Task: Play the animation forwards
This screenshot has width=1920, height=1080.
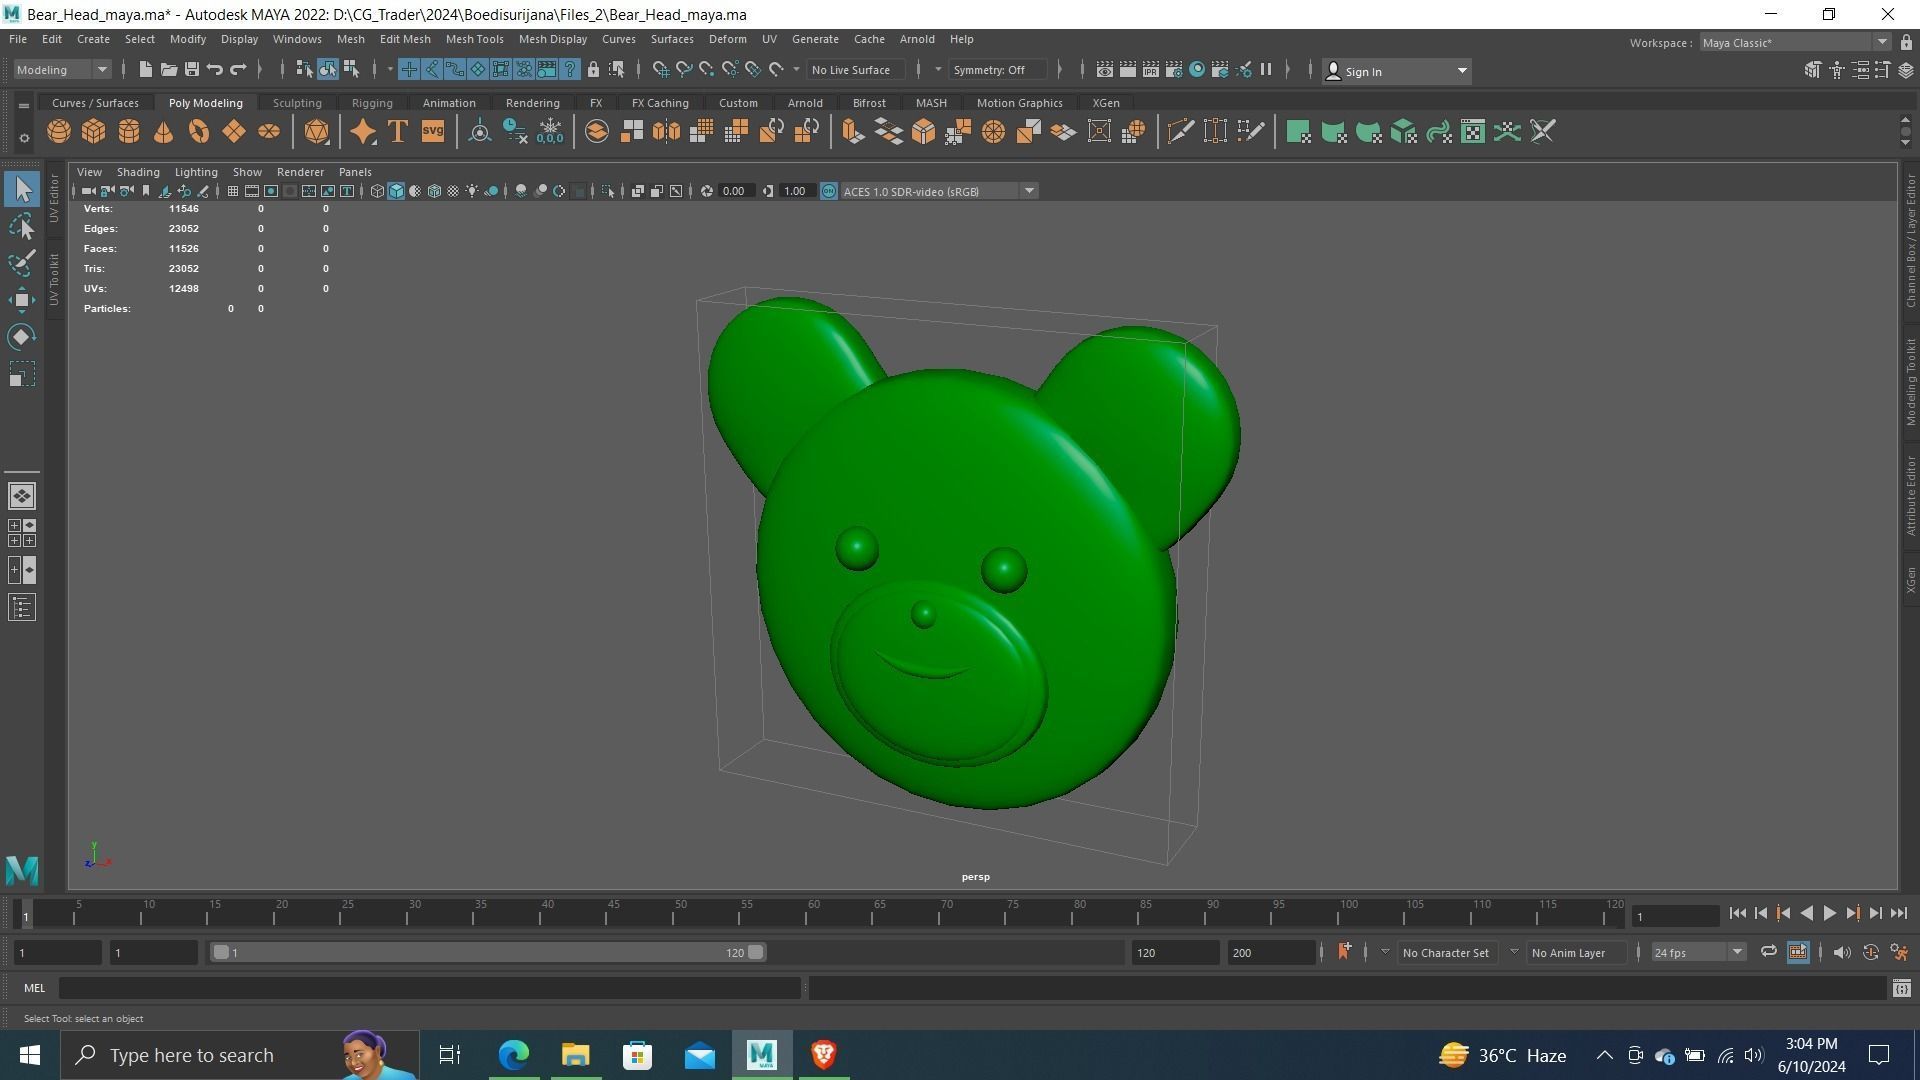Action: coord(1829,914)
